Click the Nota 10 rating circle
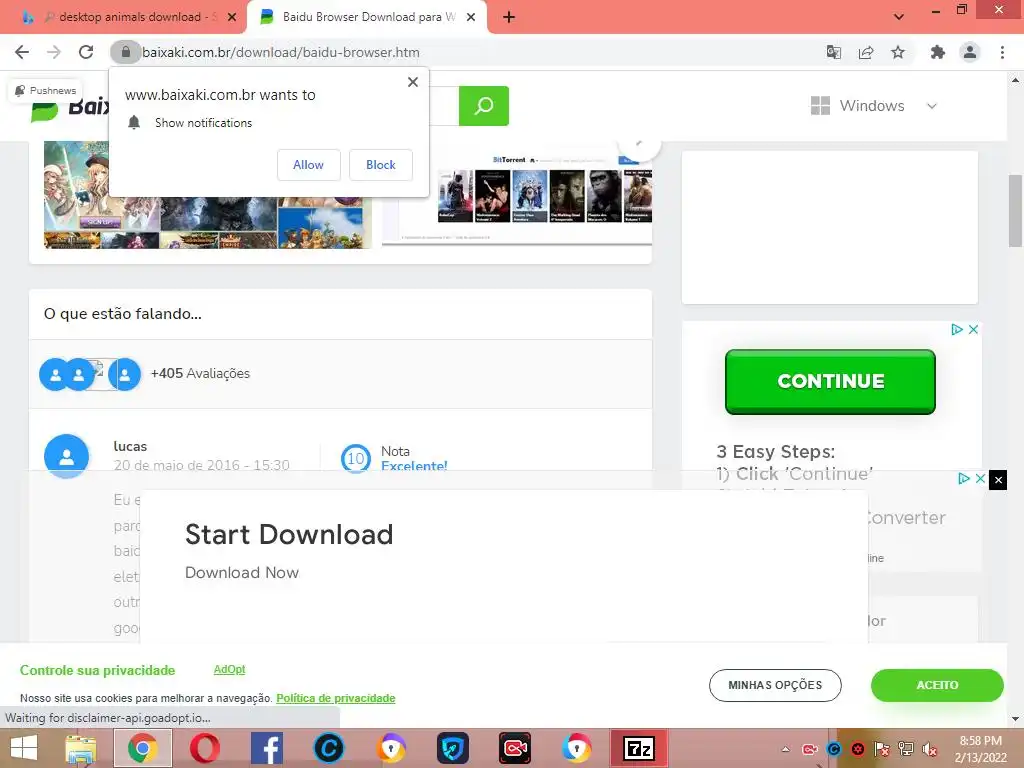1024x768 pixels. coord(355,458)
